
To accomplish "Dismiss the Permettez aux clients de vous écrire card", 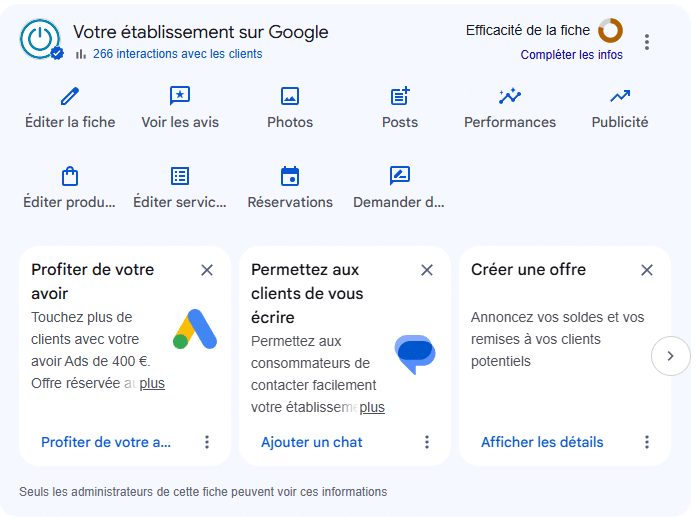I will point(427,270).
